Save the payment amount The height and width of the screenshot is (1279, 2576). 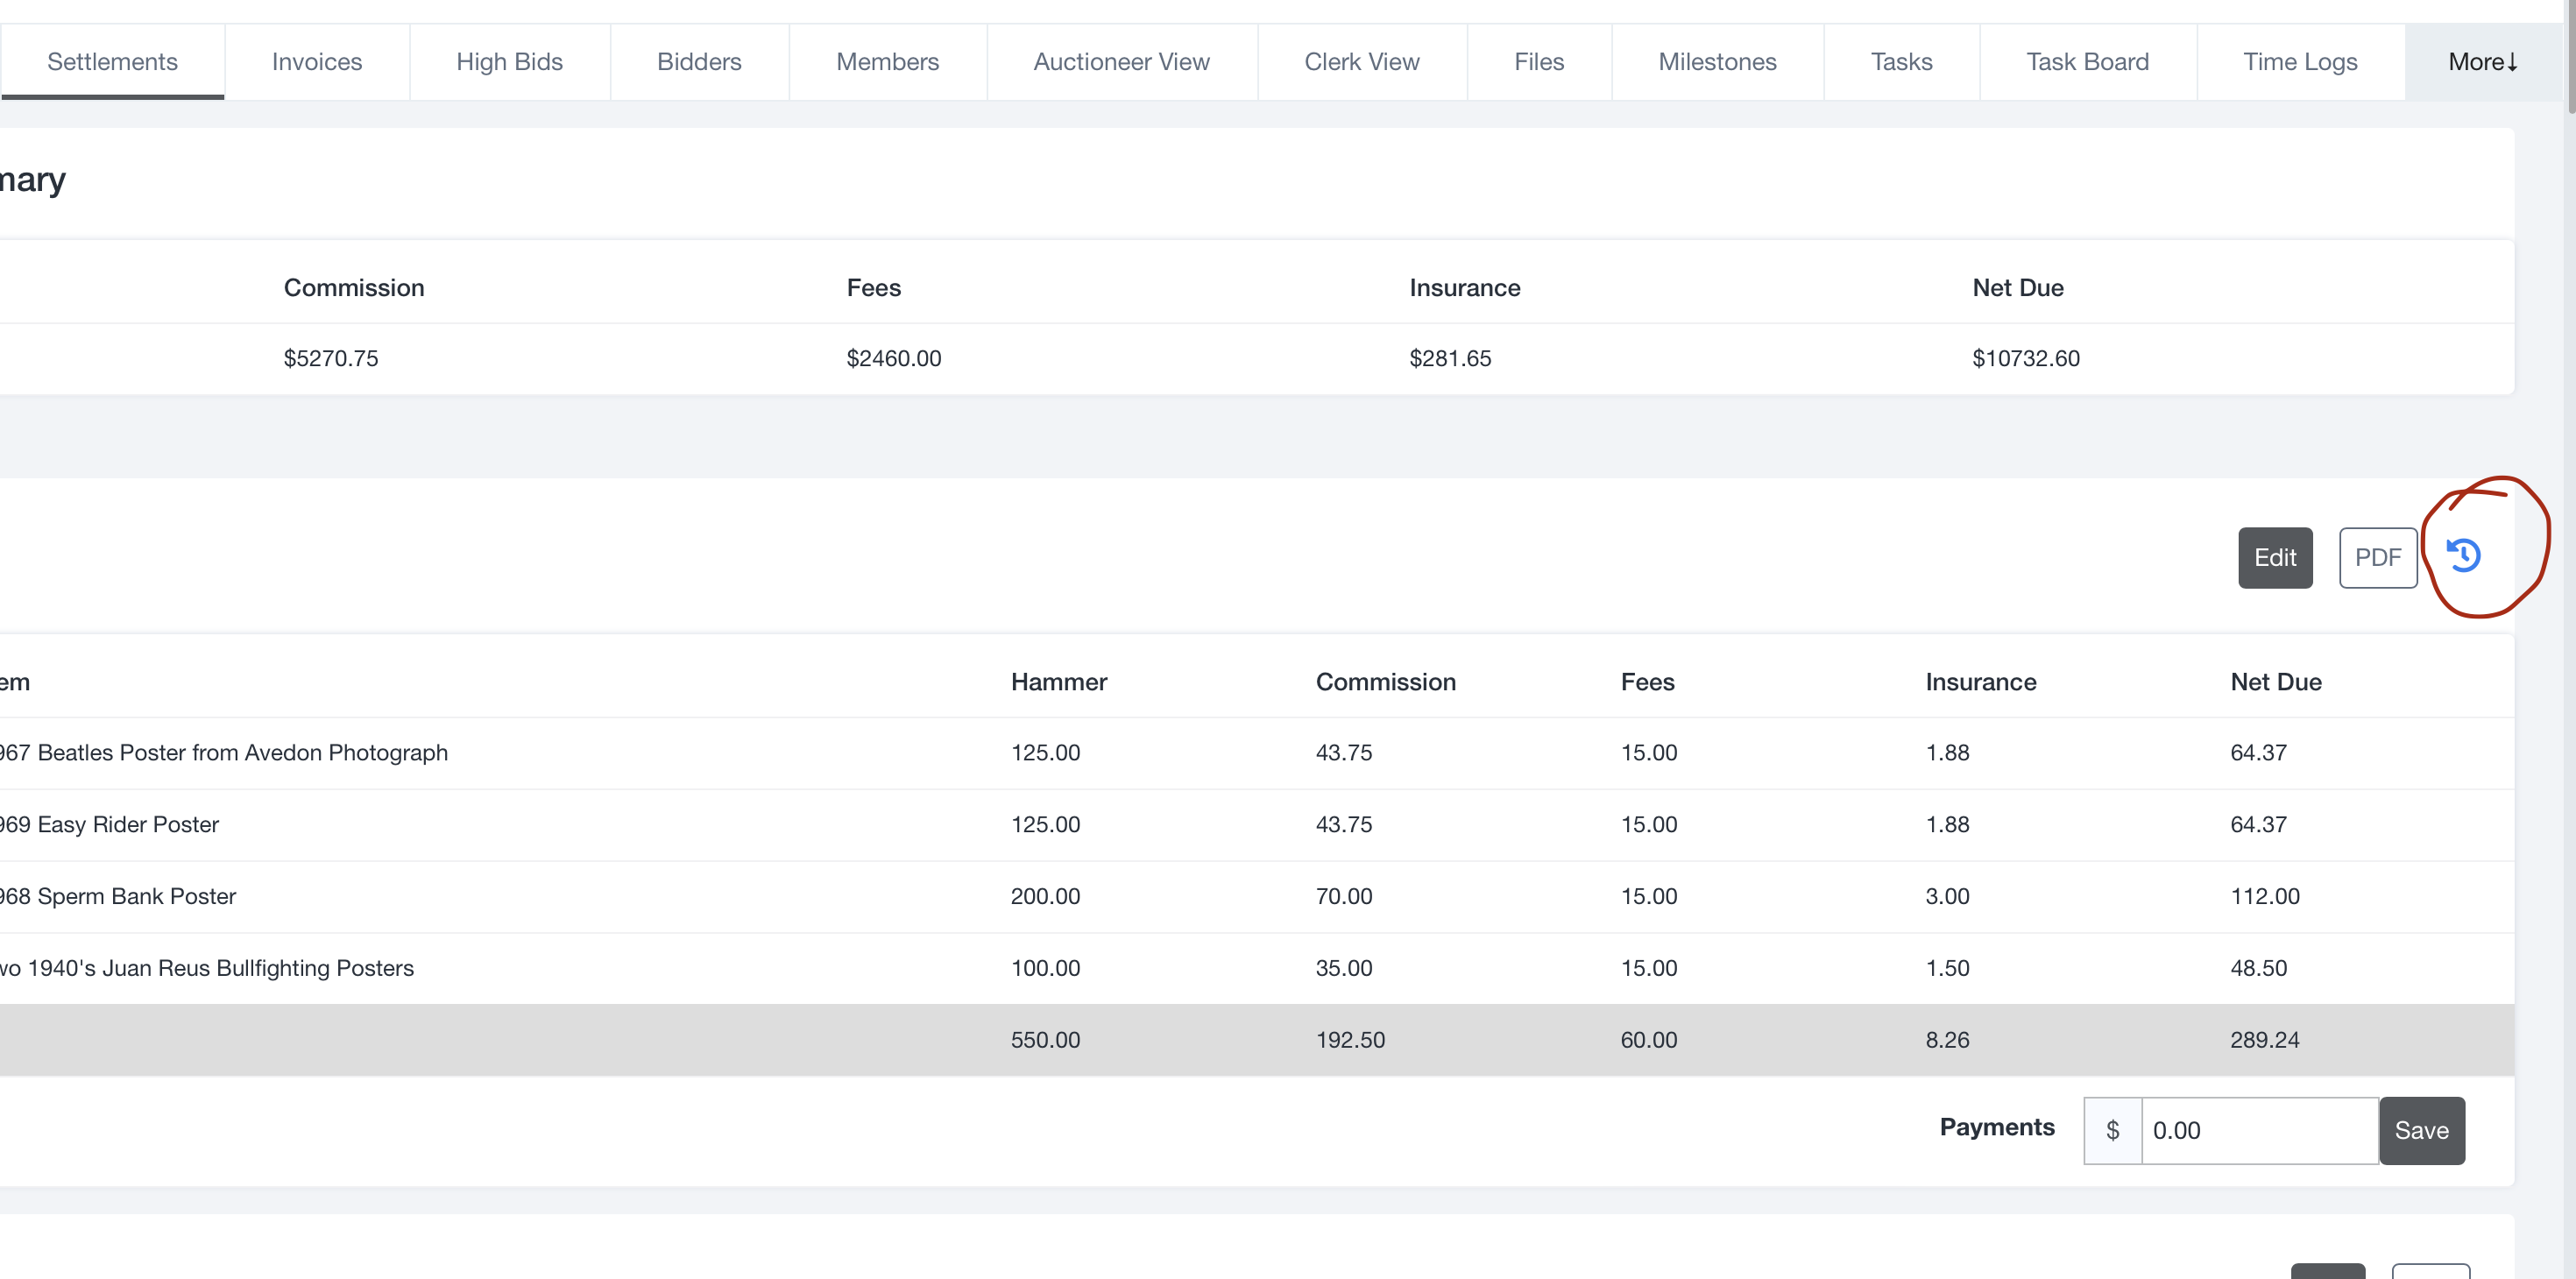2421,1130
